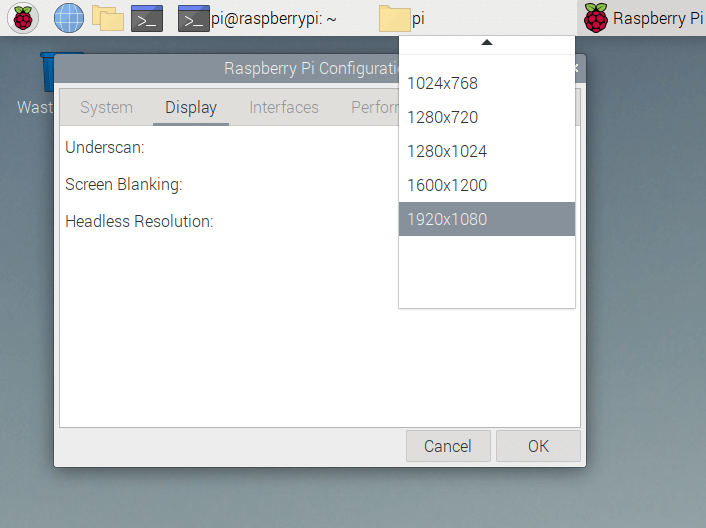Select the Display tab
706x528 pixels.
click(191, 108)
